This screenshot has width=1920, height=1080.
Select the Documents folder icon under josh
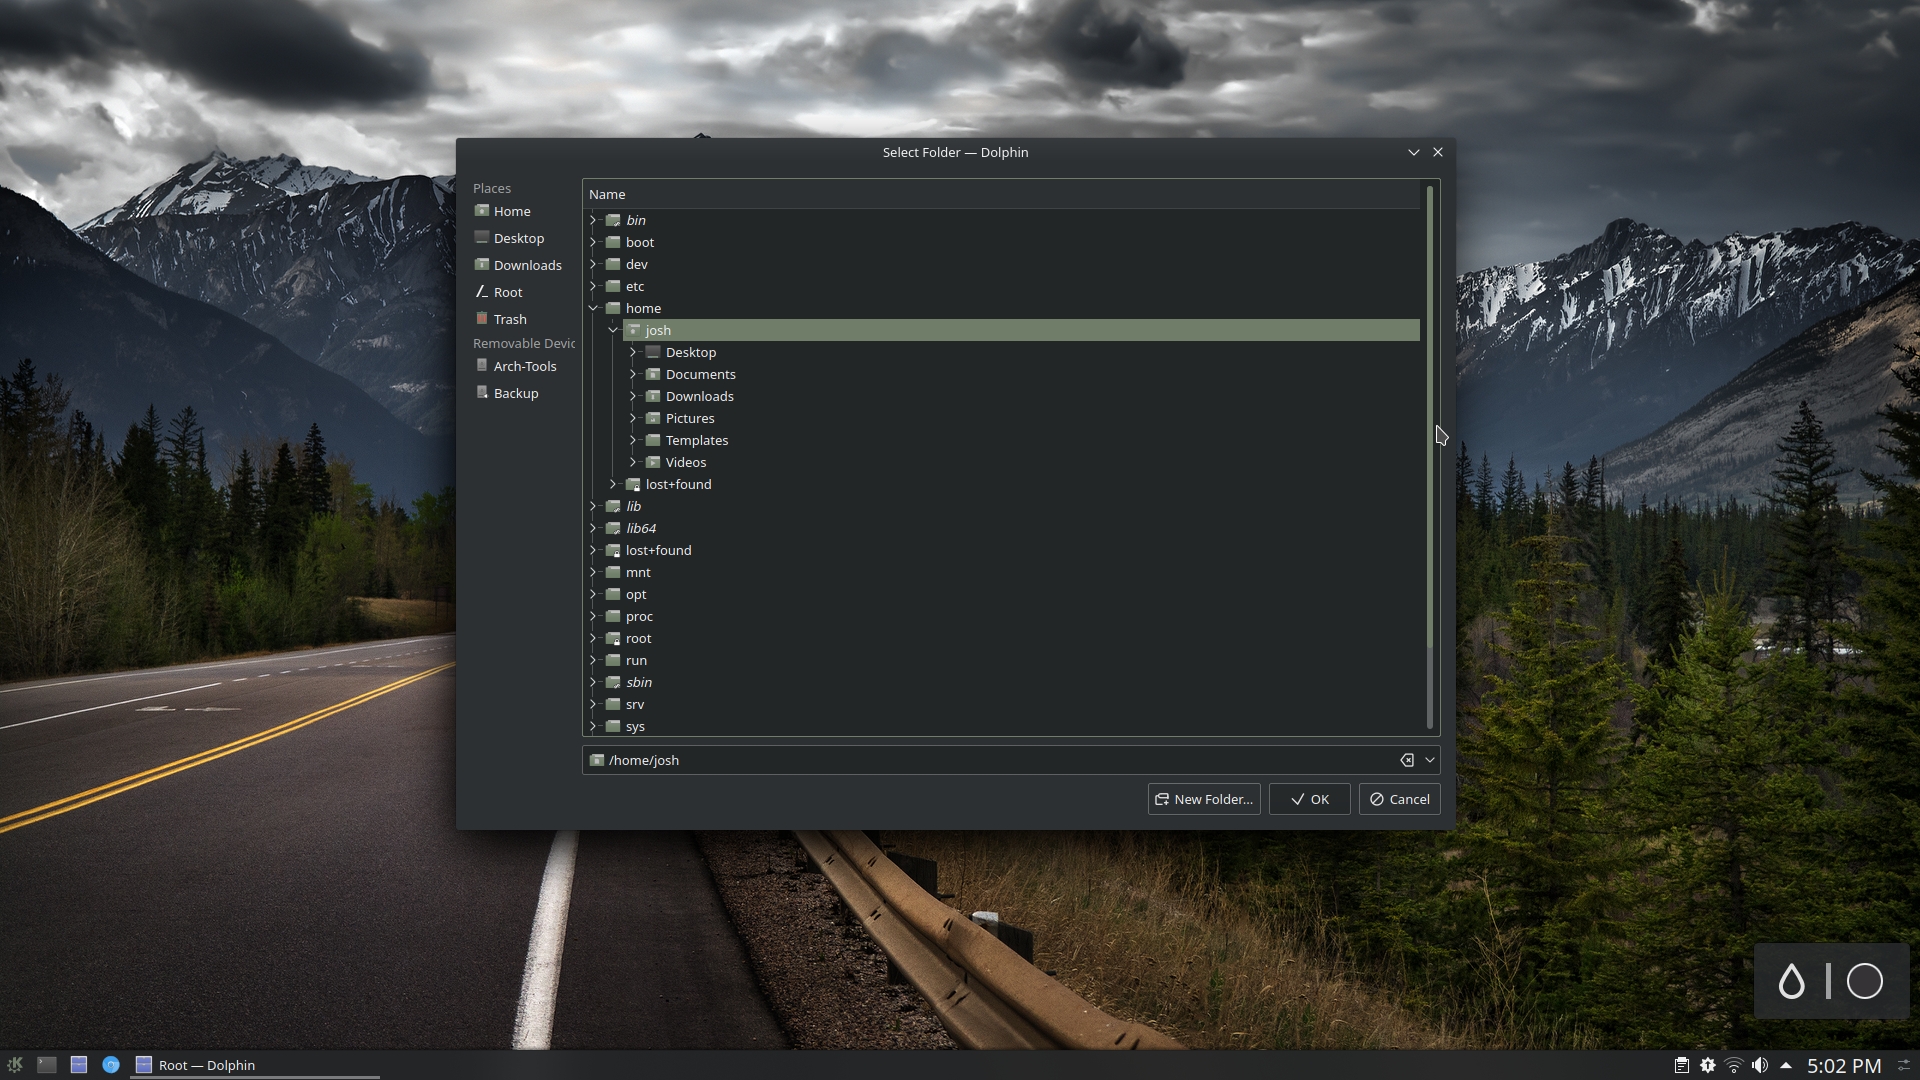pyautogui.click(x=653, y=374)
